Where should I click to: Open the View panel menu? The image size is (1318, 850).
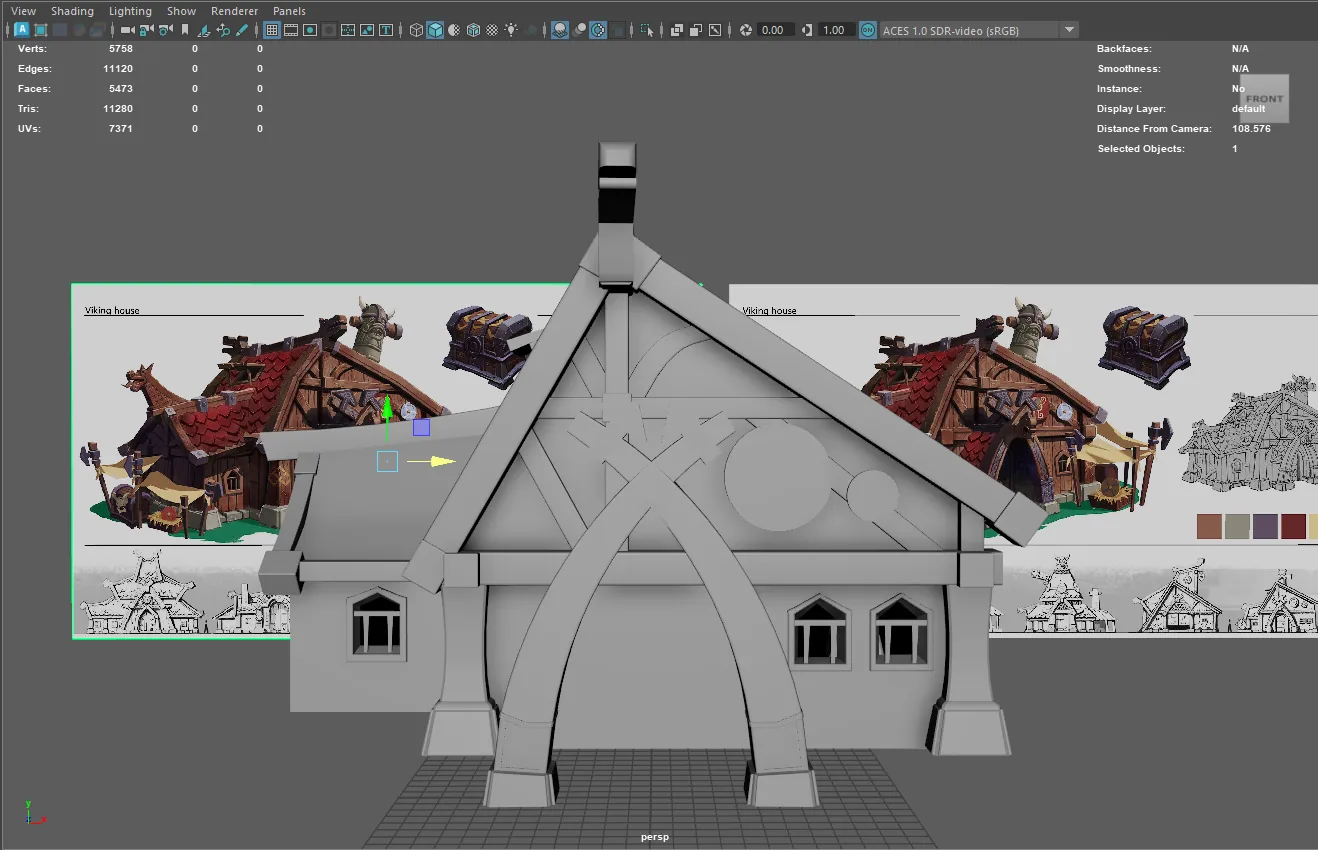23,11
